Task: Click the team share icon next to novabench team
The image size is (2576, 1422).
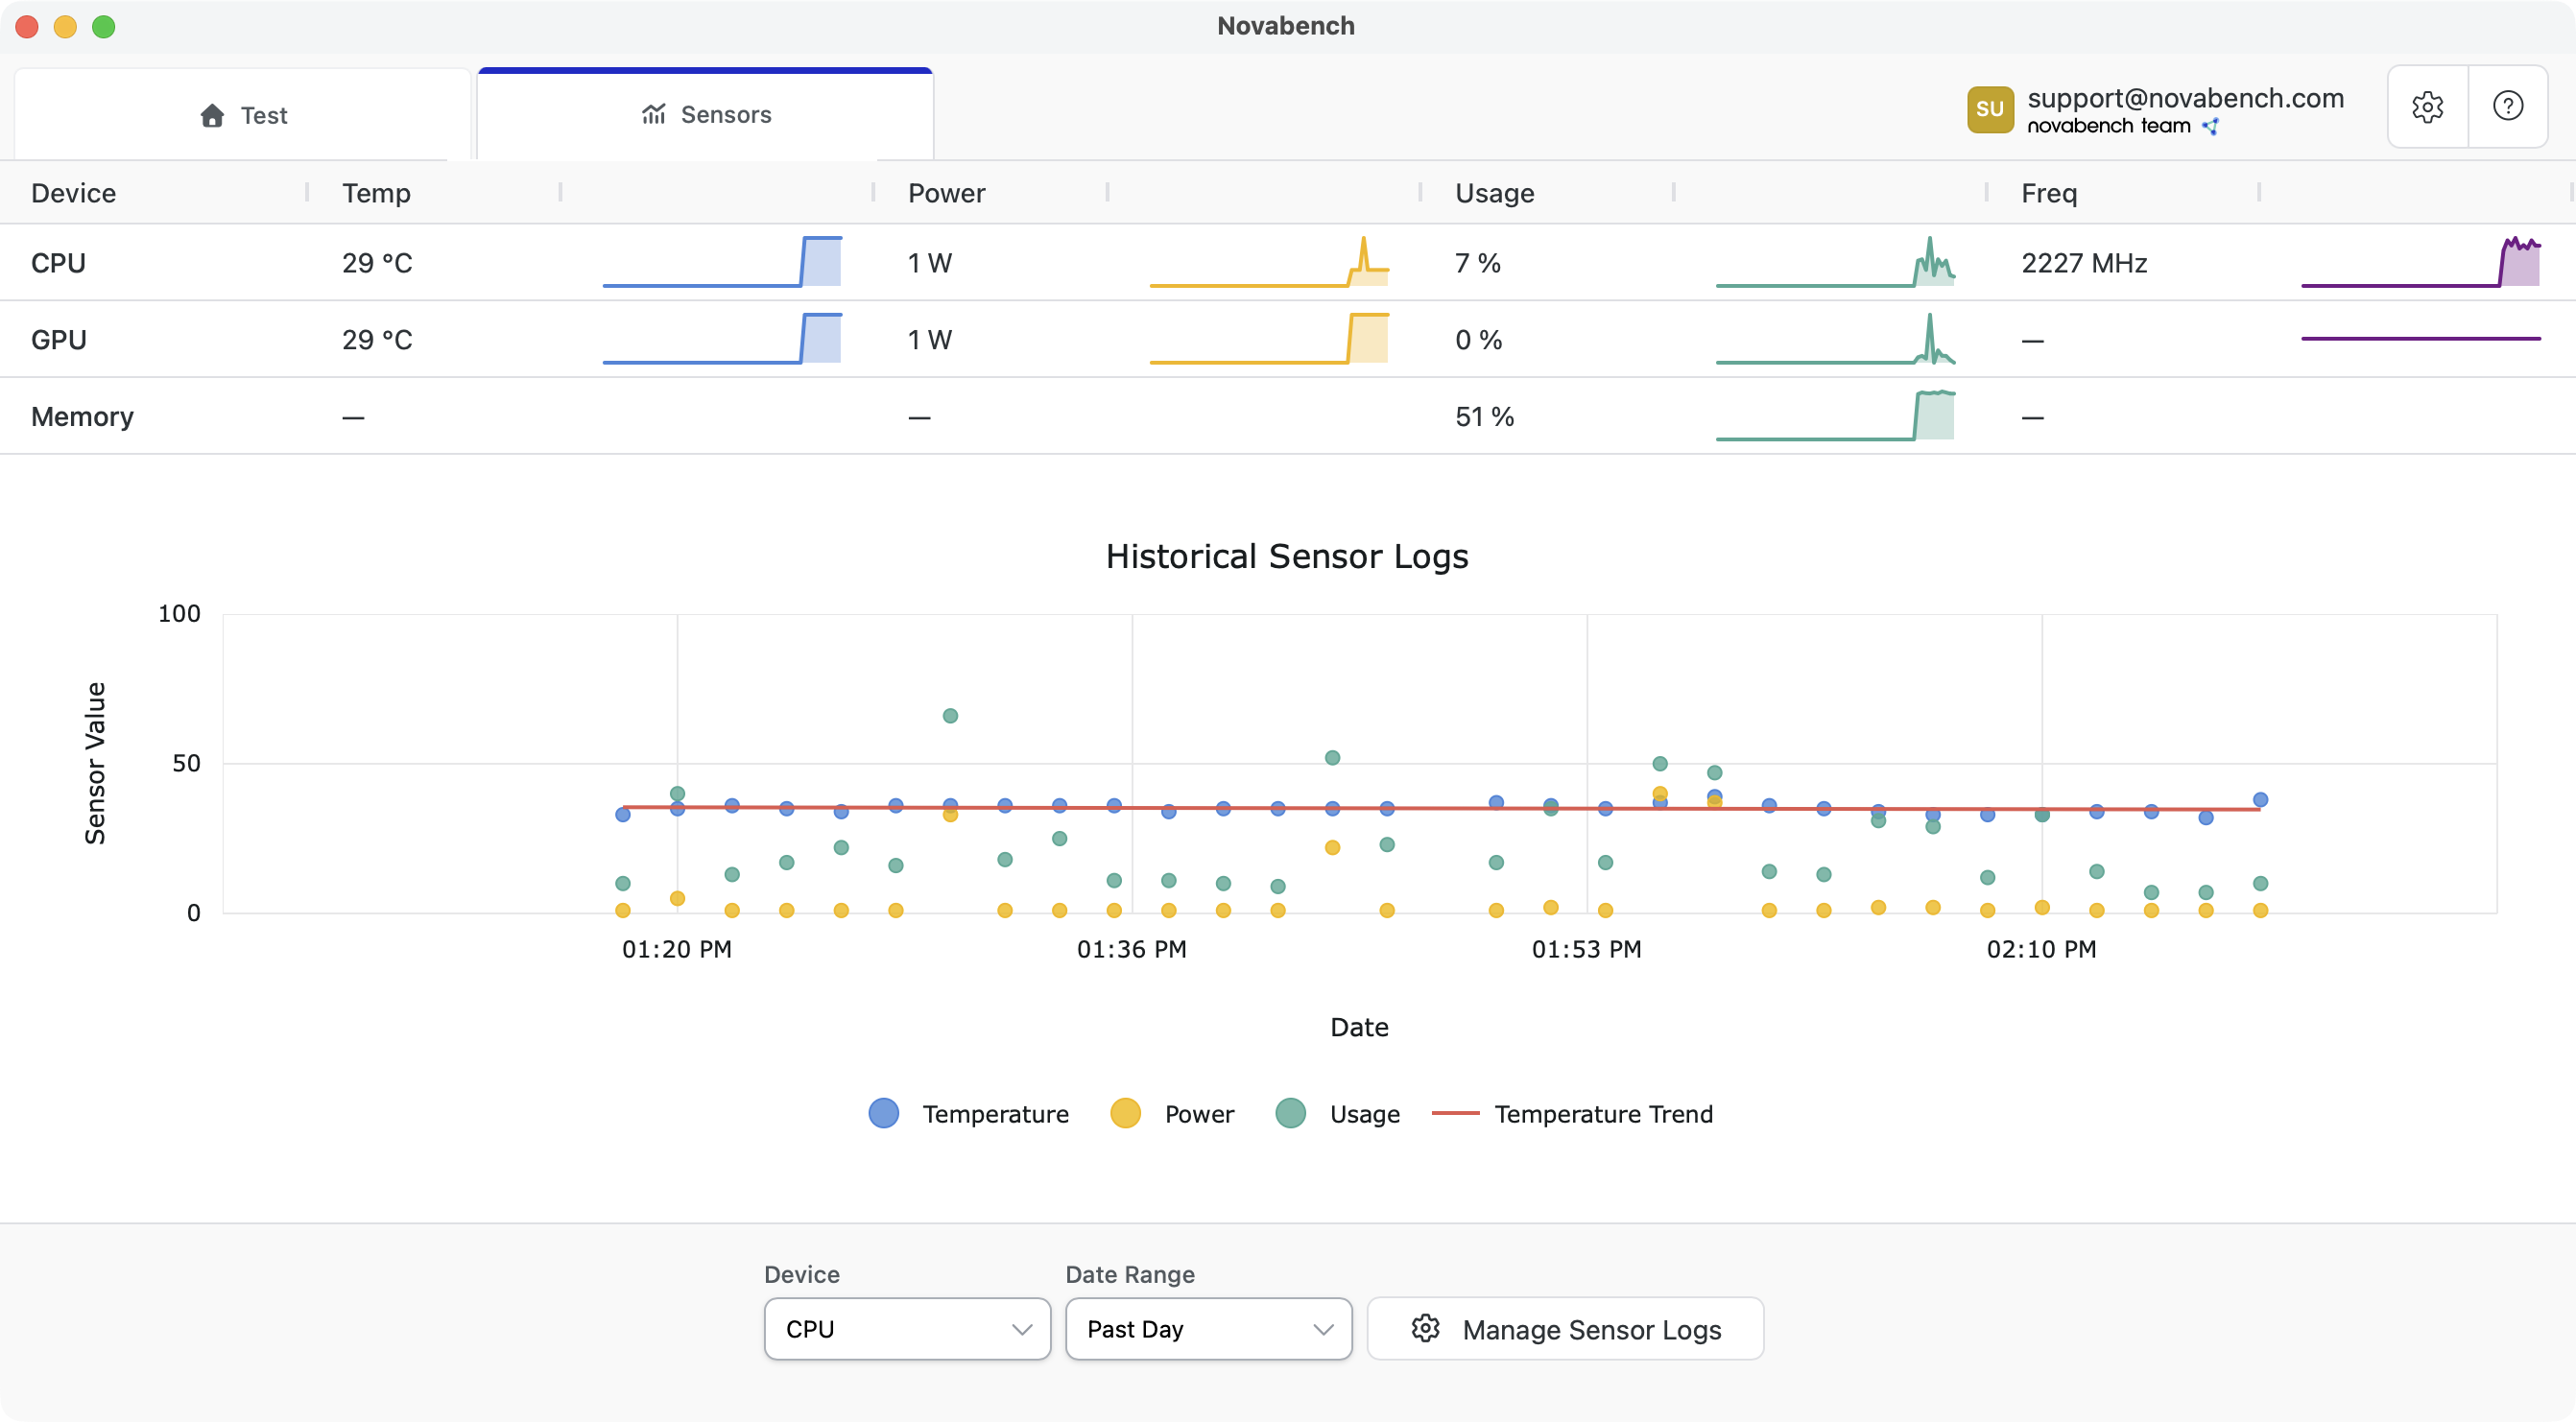Action: (2211, 126)
